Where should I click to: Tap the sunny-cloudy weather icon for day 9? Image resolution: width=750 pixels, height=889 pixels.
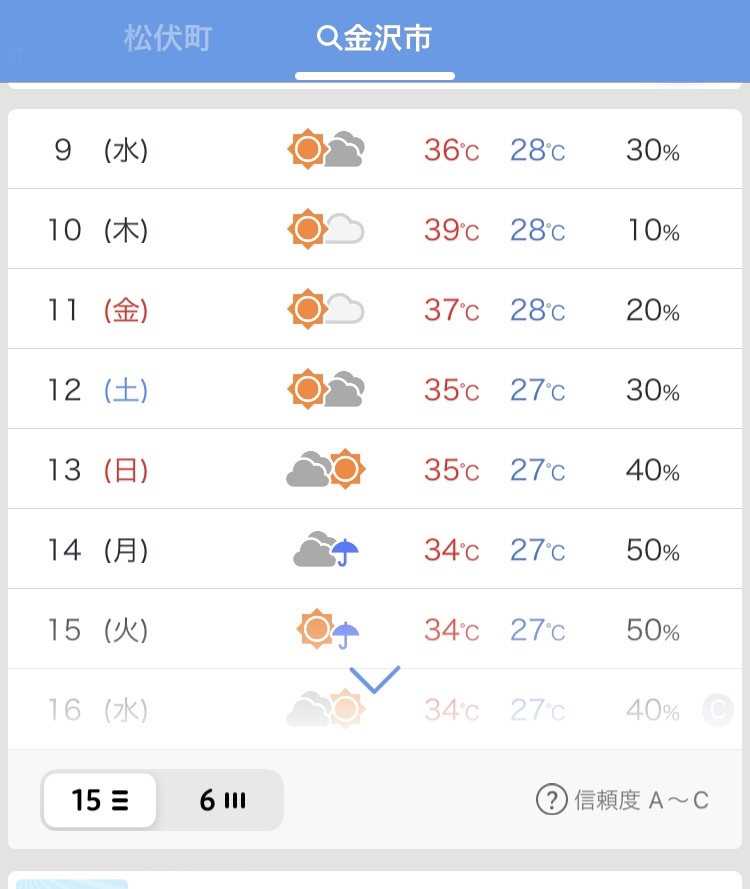coord(326,150)
